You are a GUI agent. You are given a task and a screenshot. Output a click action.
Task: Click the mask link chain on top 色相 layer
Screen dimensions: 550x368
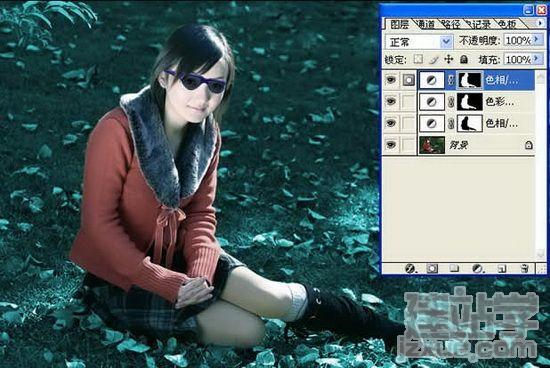[451, 80]
